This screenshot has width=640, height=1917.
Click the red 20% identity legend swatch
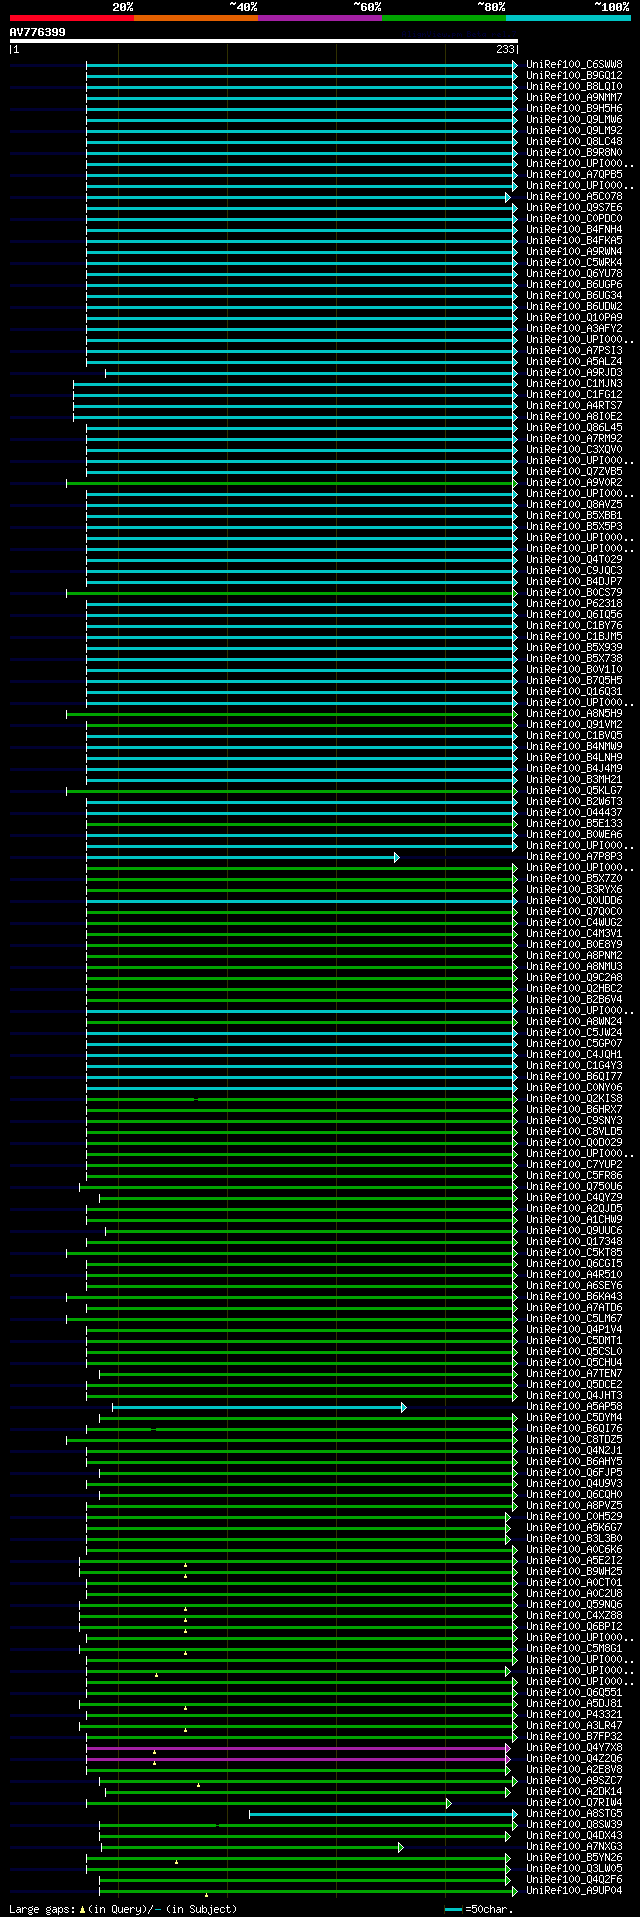[x=71, y=18]
